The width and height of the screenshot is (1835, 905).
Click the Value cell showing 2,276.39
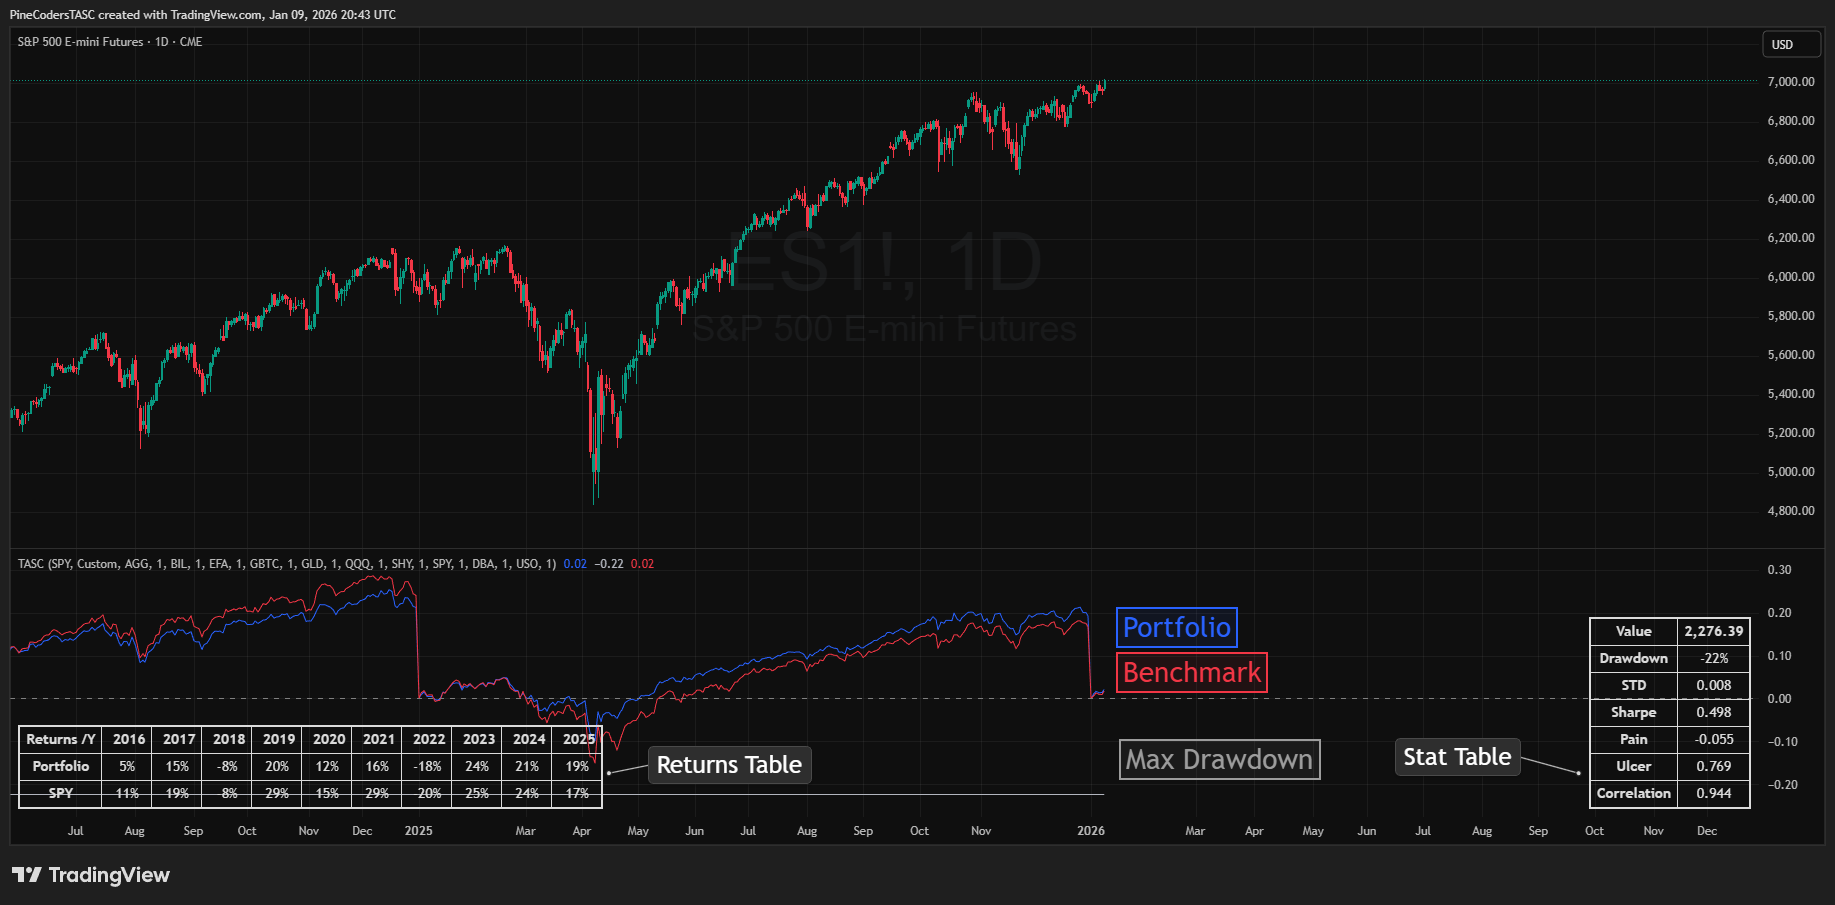(x=1714, y=631)
